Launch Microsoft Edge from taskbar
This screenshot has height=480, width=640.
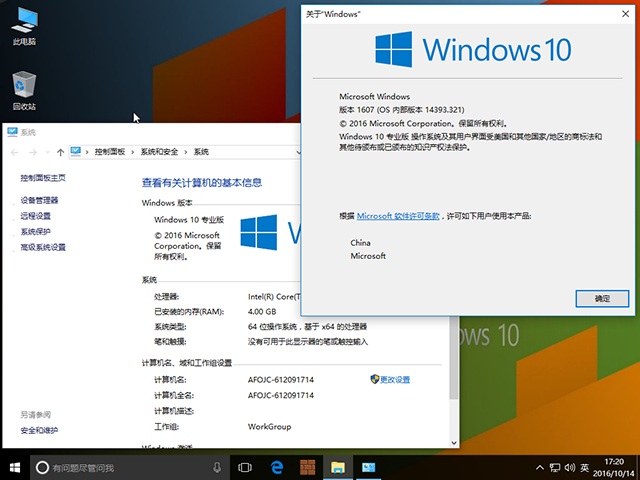[x=276, y=467]
